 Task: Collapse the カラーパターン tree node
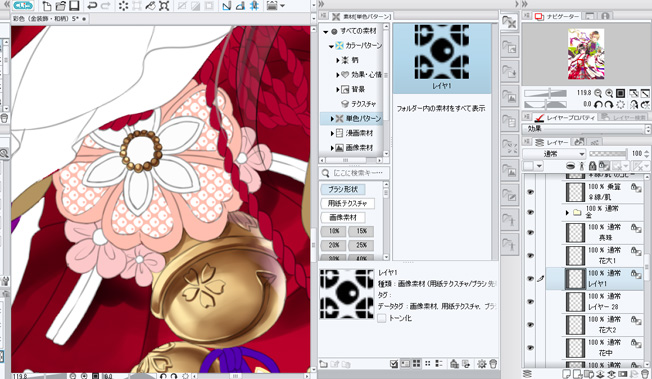click(x=331, y=46)
